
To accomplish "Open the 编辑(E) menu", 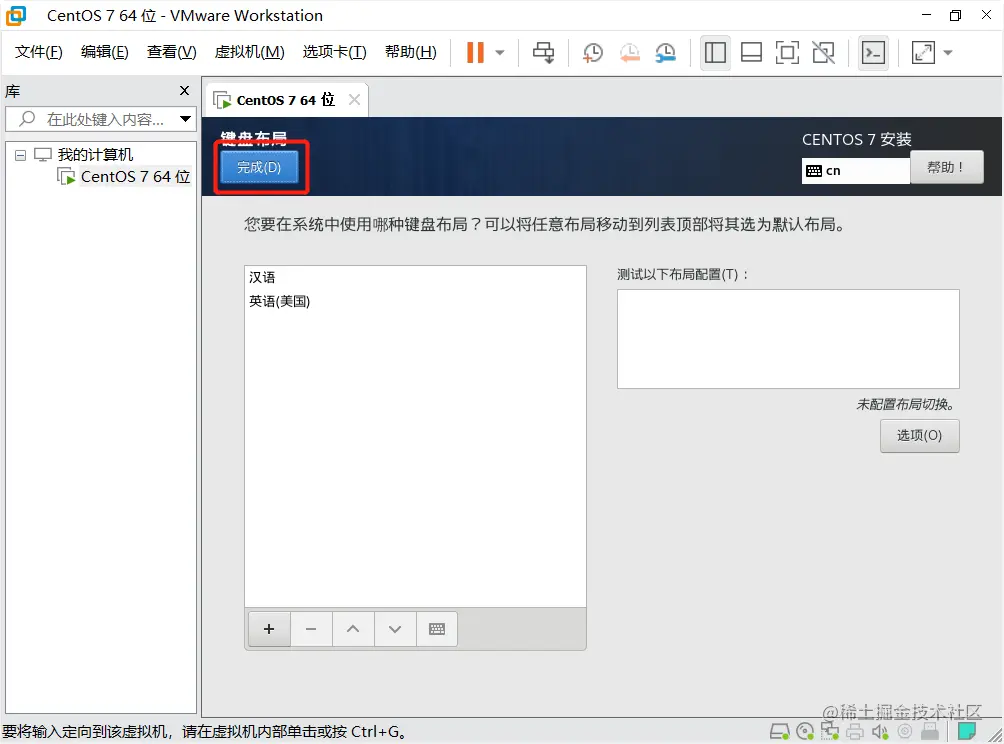I will (104, 52).
